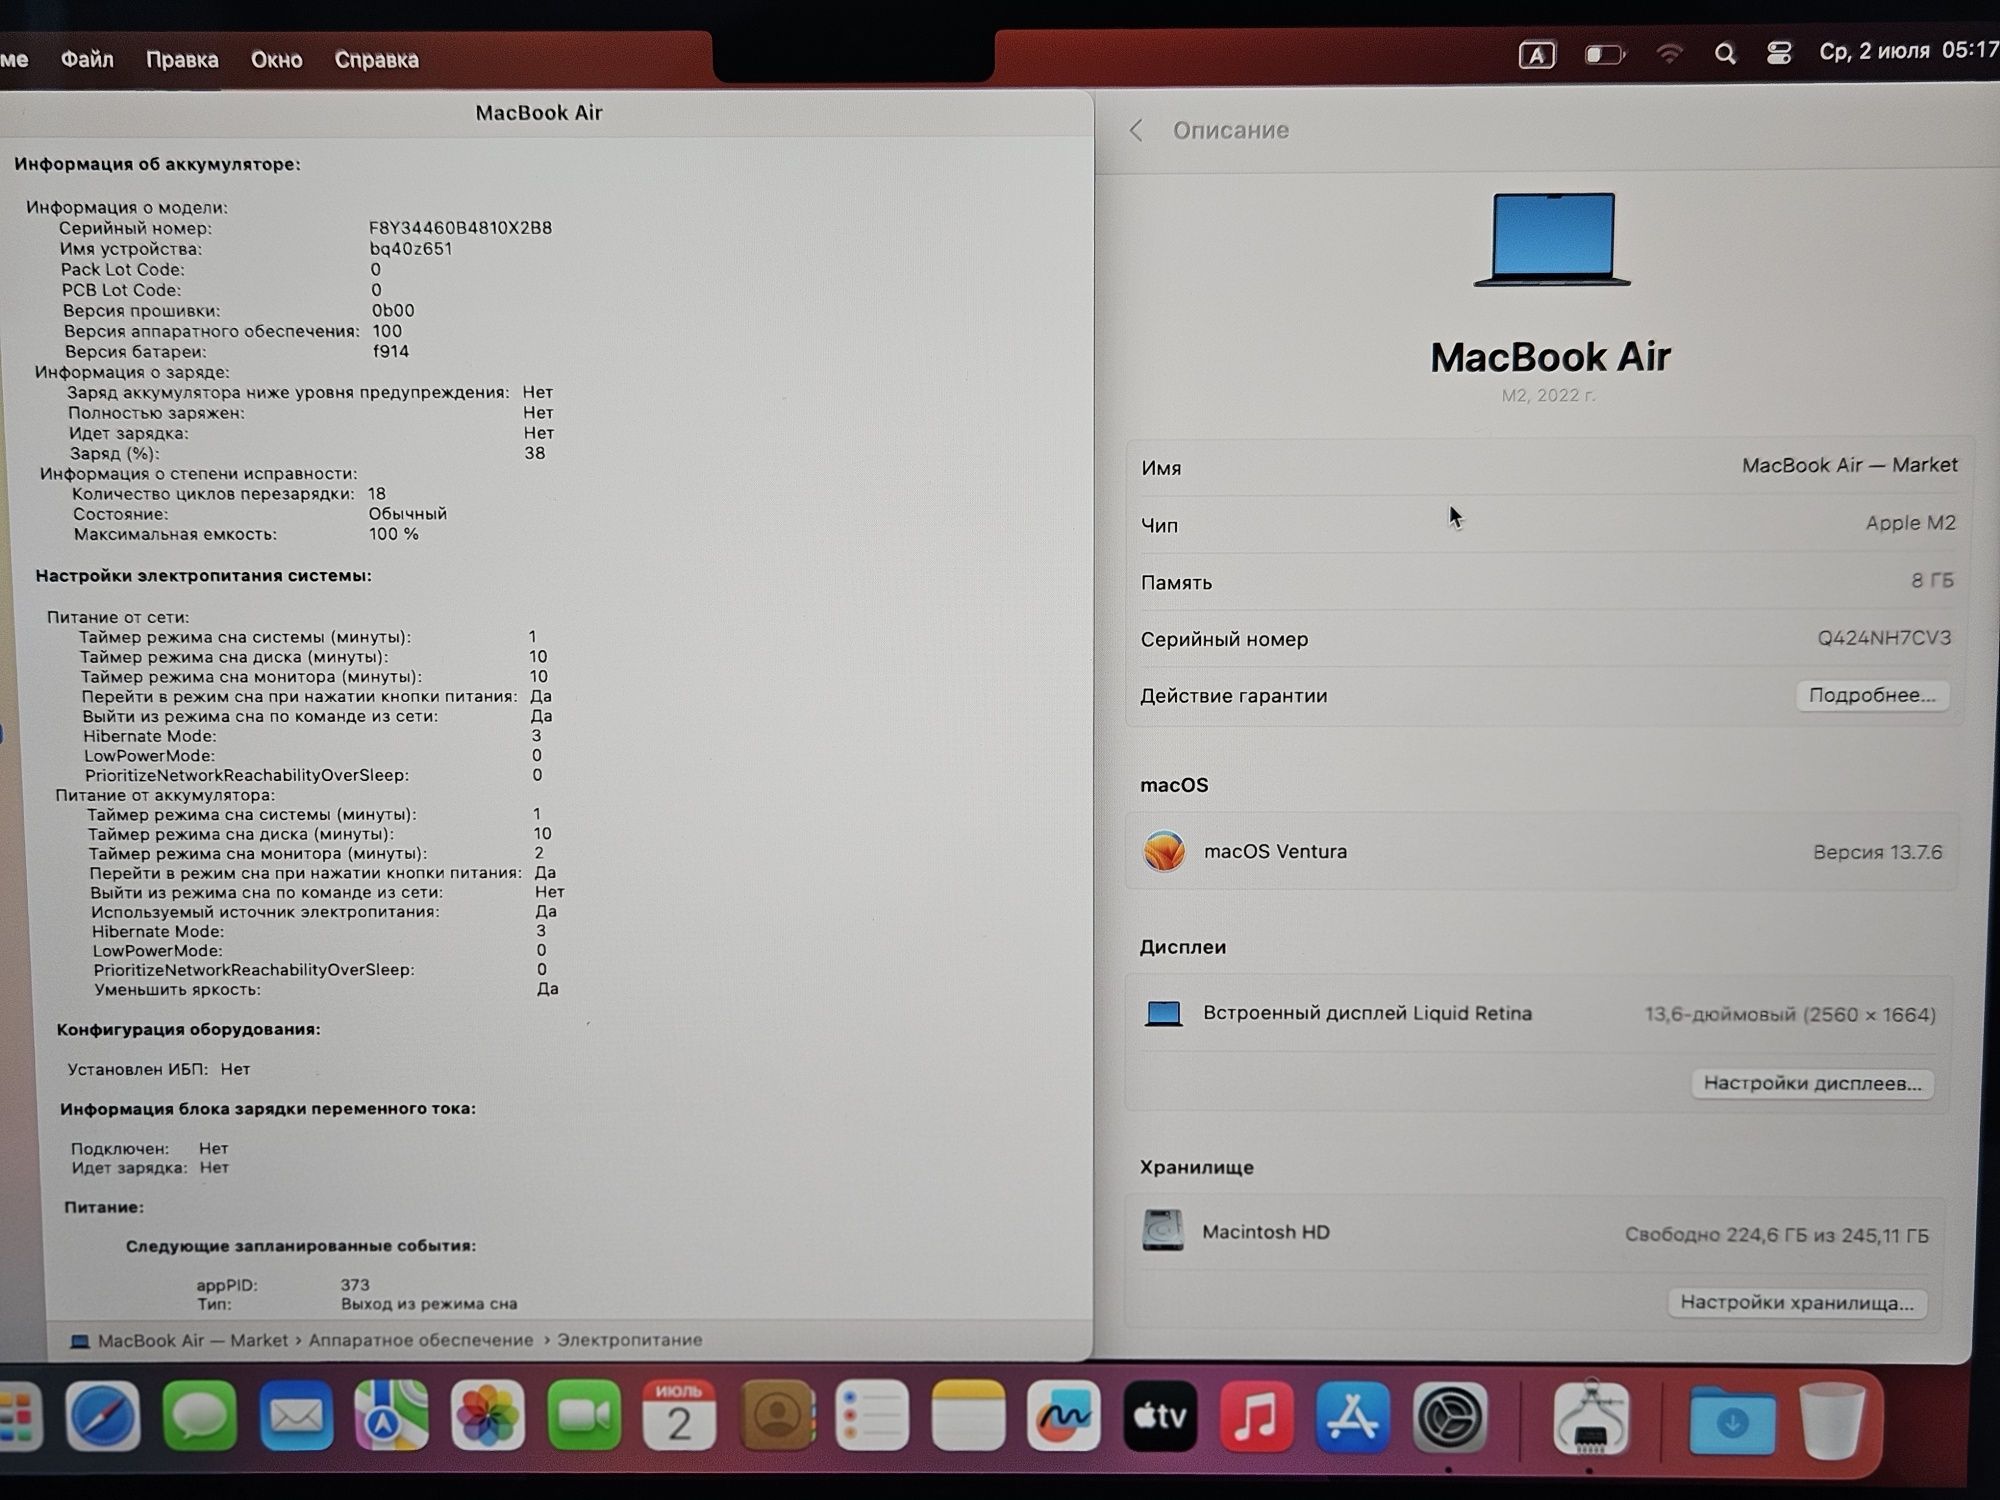The width and height of the screenshot is (2000, 1500).
Task: Launch Mail from the Dock
Action: (296, 1416)
